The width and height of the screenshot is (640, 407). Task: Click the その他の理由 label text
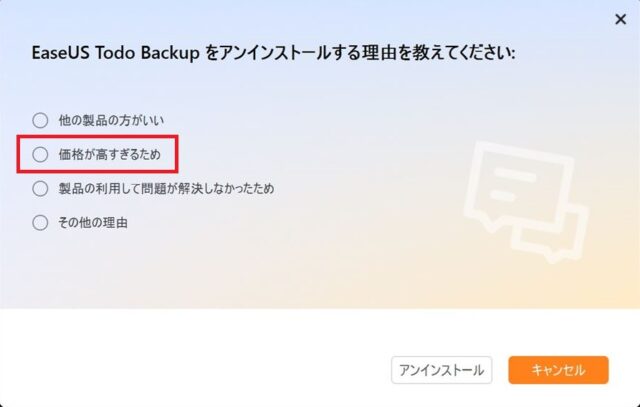coord(93,223)
